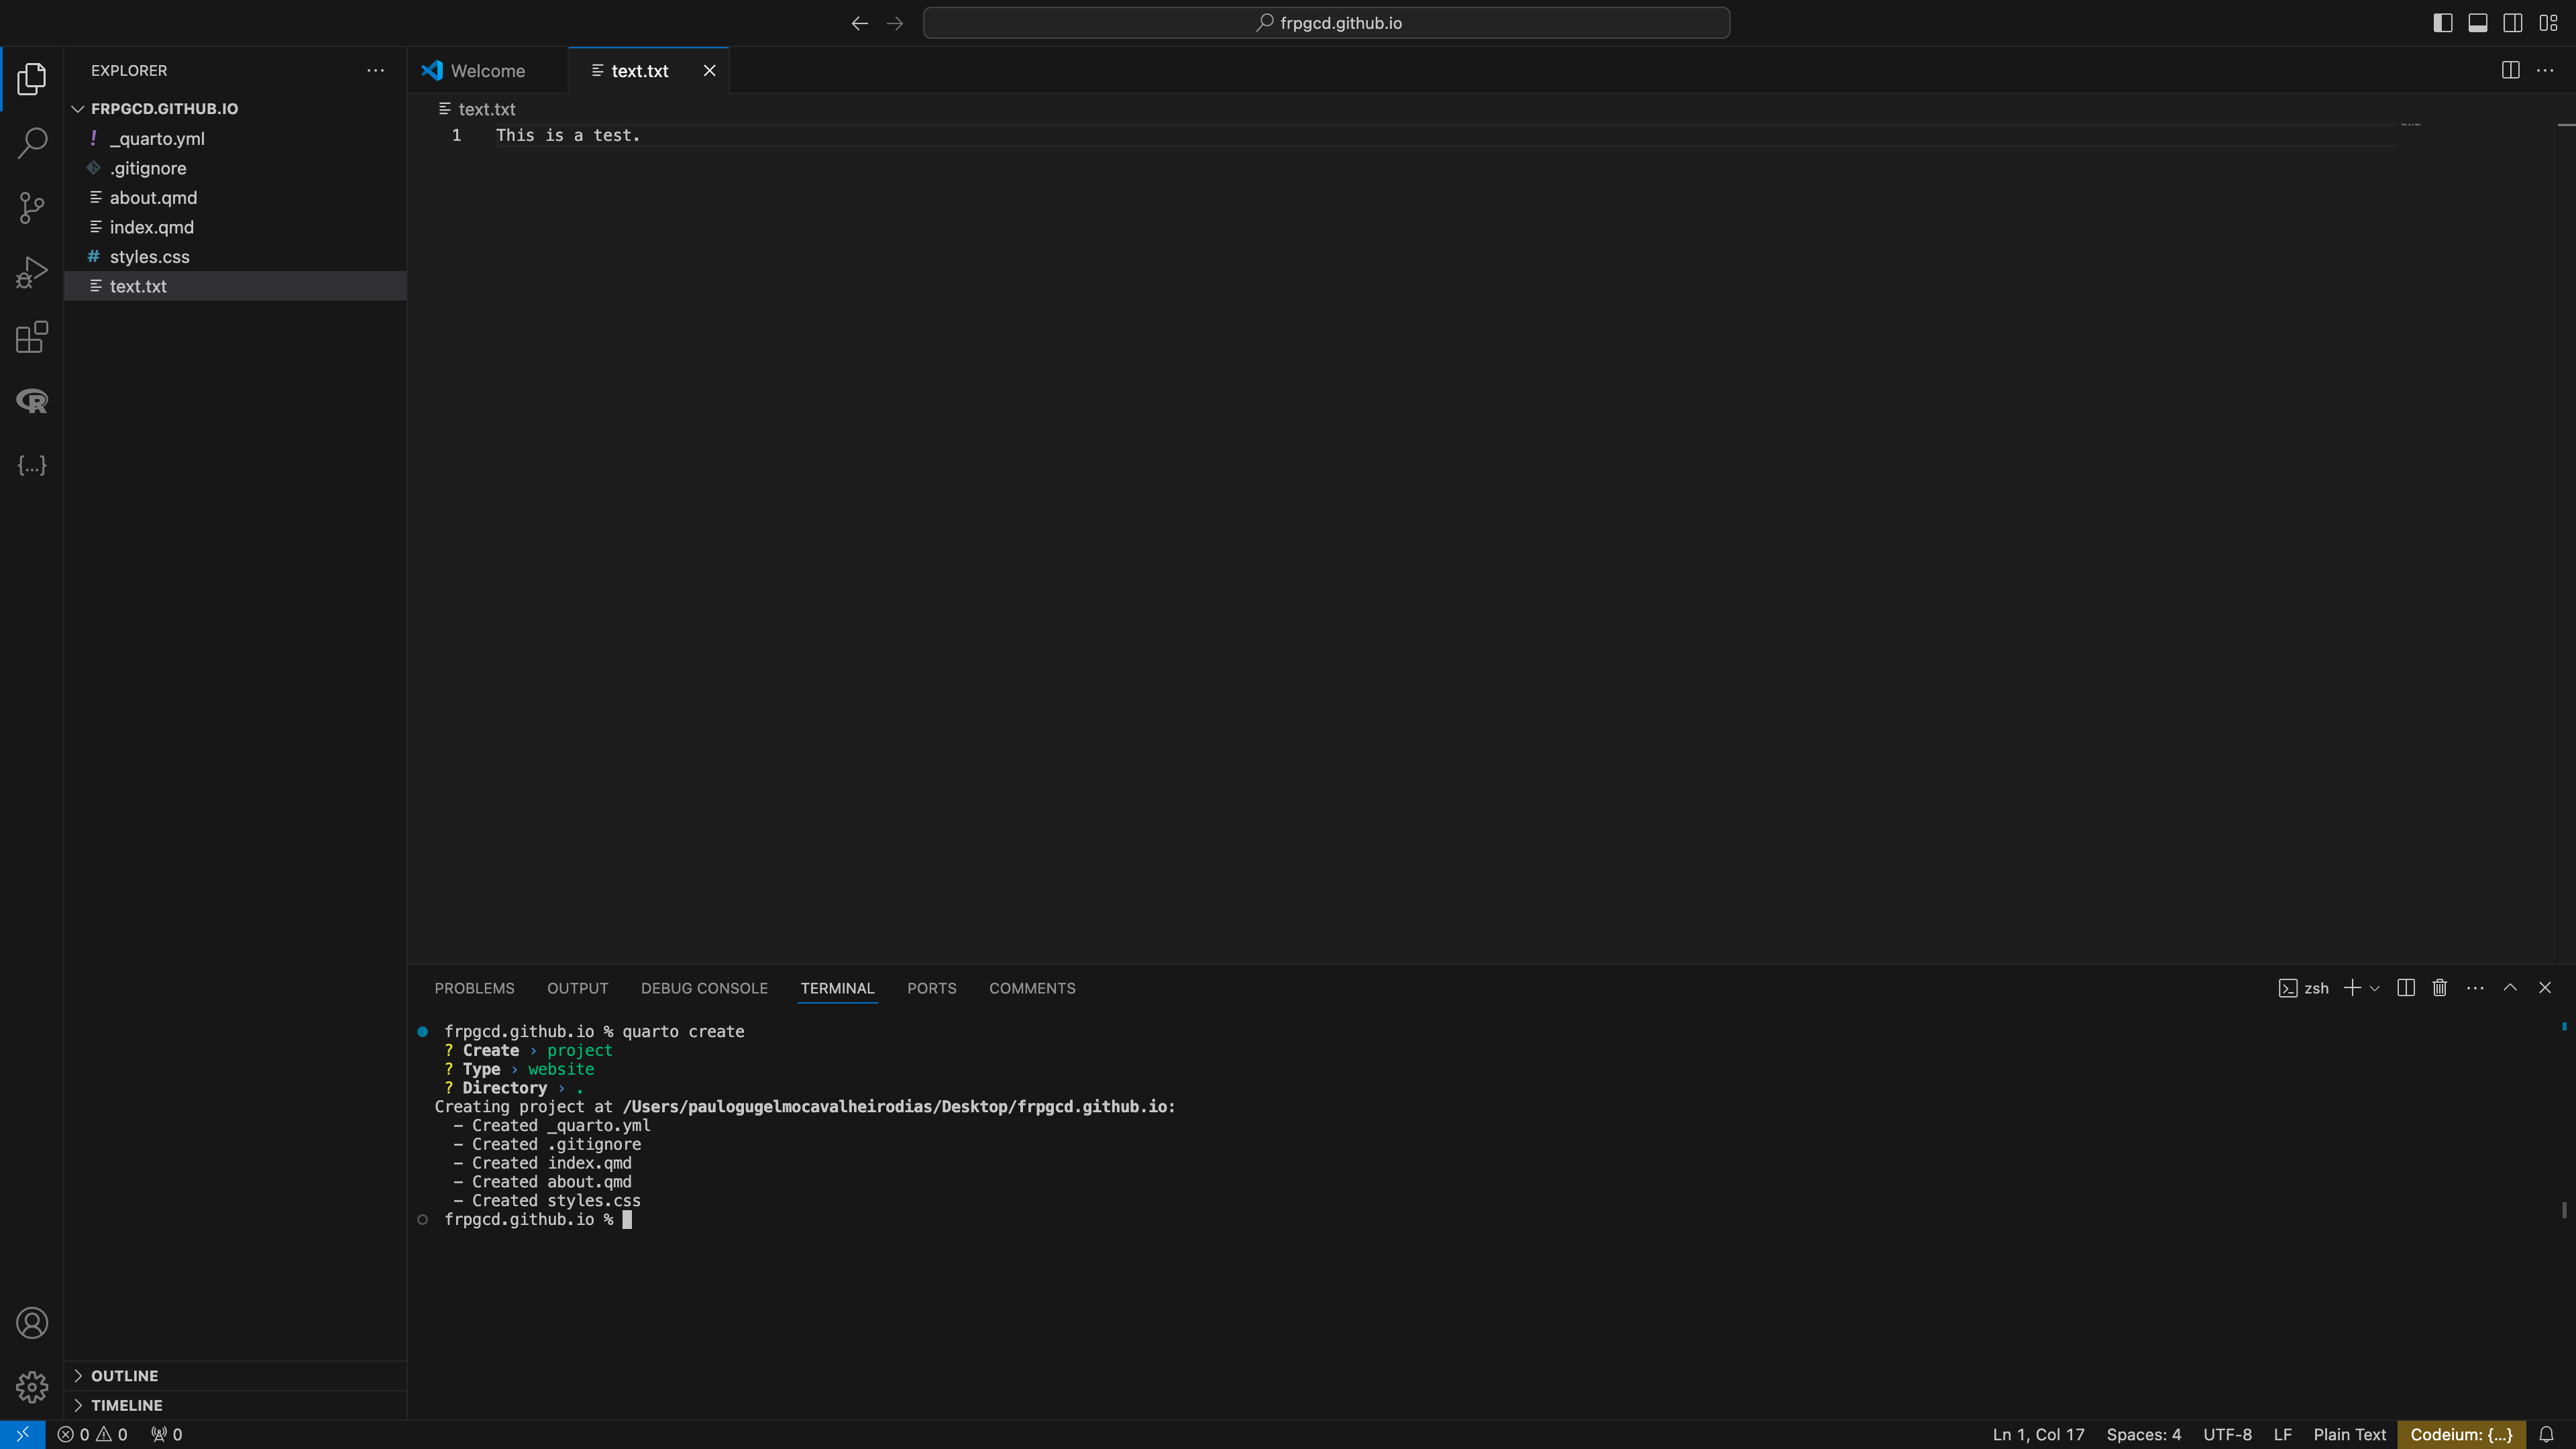Image resolution: width=2576 pixels, height=1449 pixels.
Task: Collapse the FRPGCD.GITHUB.IO folder
Action: click(x=236, y=108)
